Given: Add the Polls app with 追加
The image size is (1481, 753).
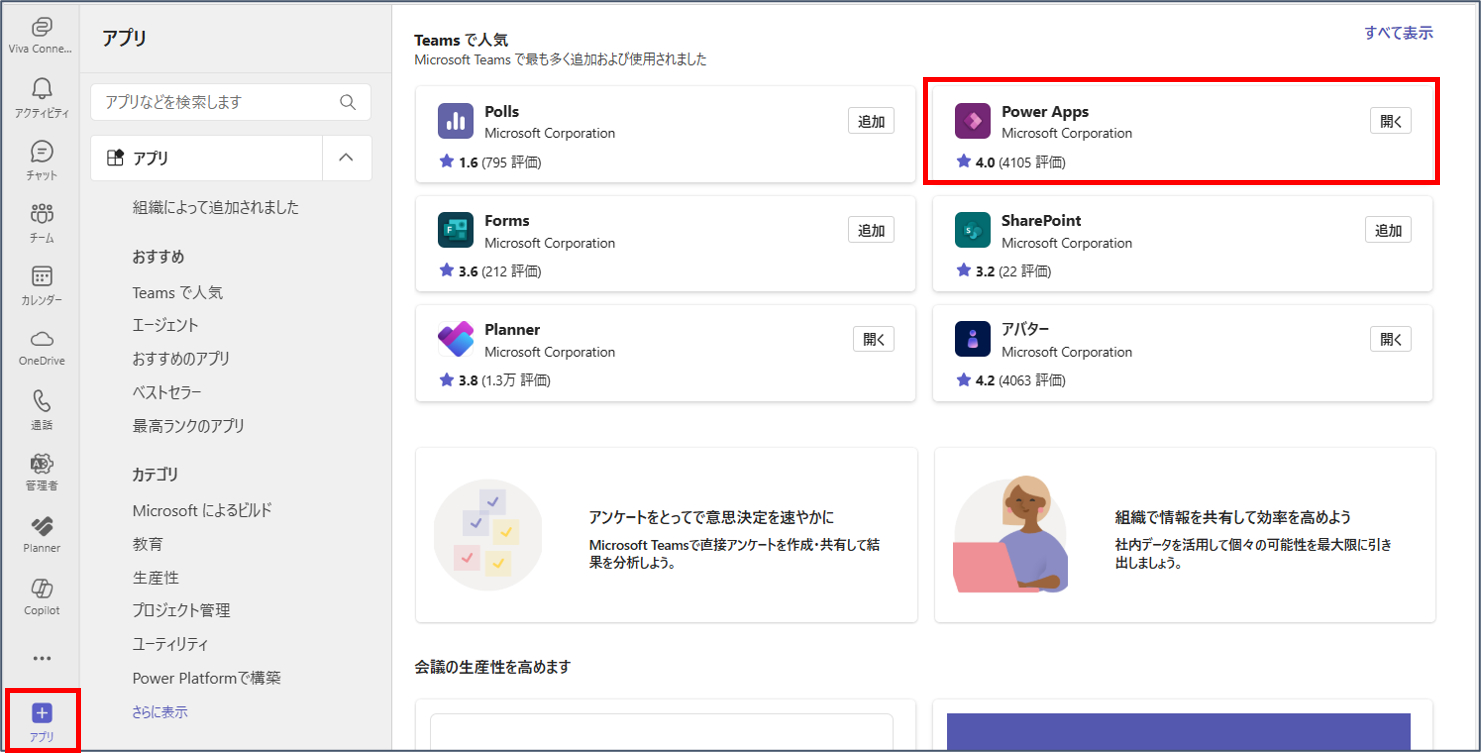Looking at the screenshot, I should (871, 121).
